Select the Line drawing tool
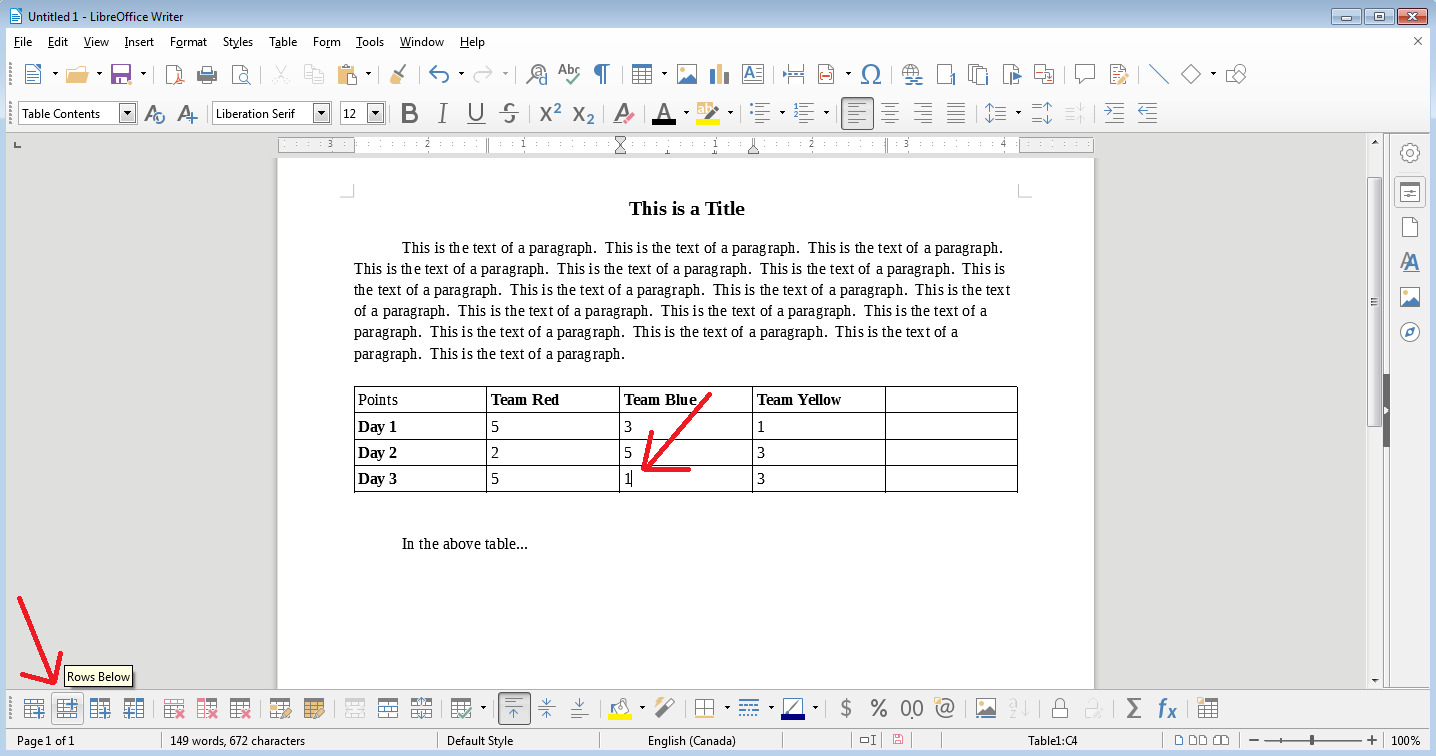Image resolution: width=1436 pixels, height=756 pixels. coord(1159,74)
